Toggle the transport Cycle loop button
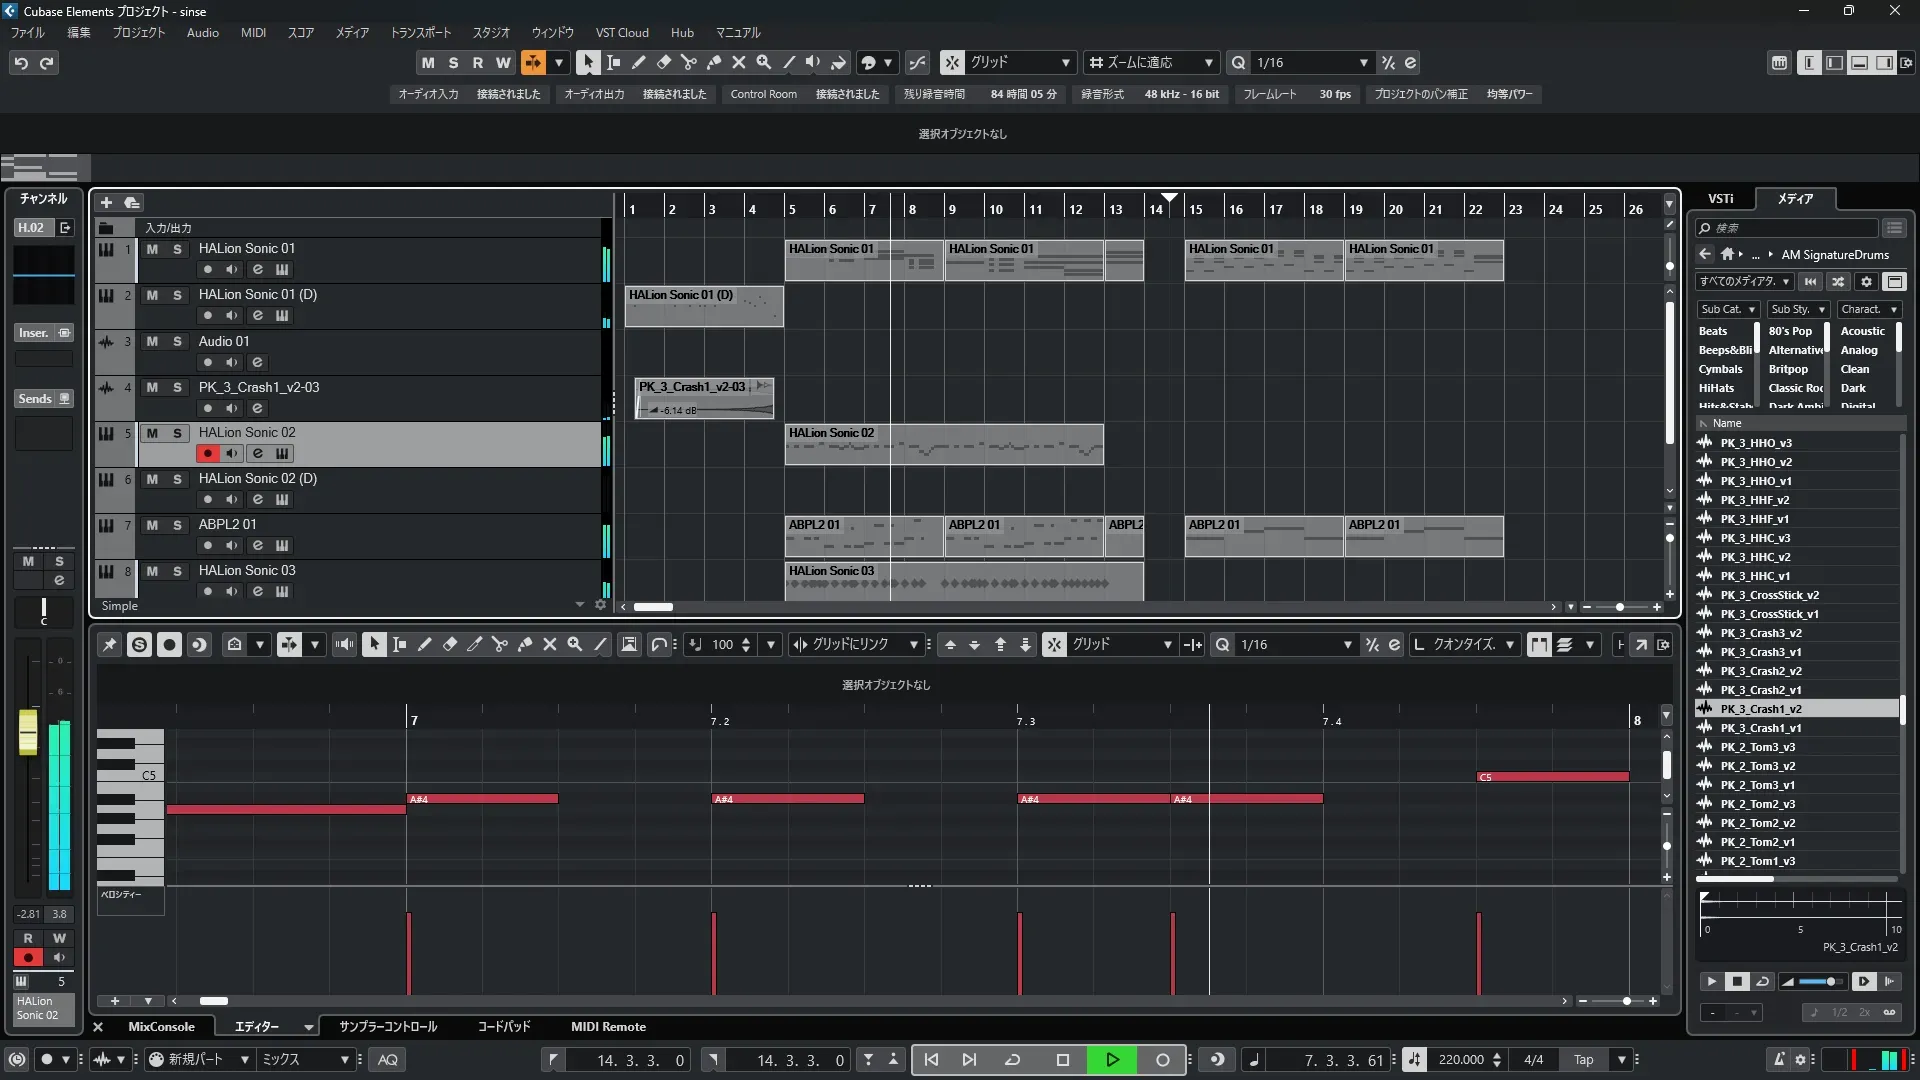 1012,1060
